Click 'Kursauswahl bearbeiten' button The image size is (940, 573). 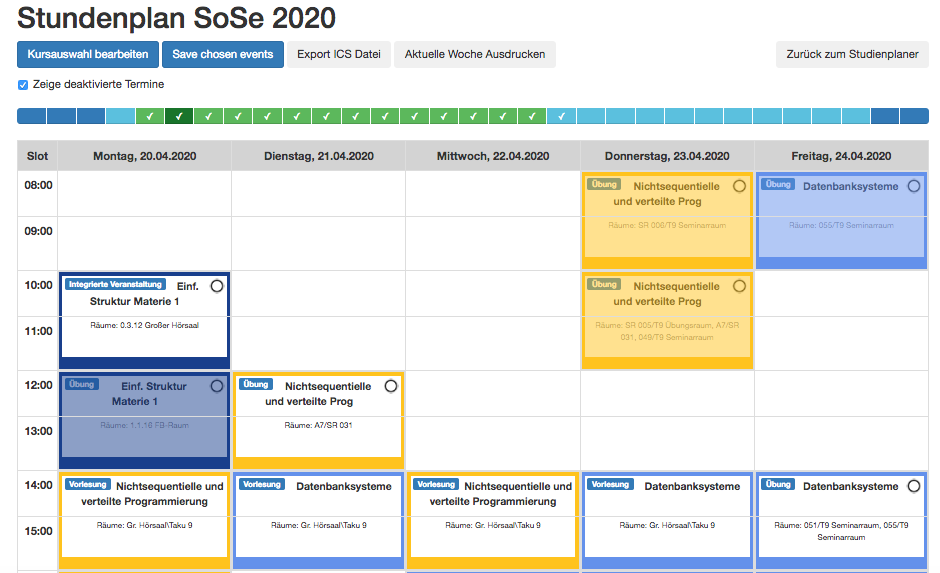tap(88, 55)
